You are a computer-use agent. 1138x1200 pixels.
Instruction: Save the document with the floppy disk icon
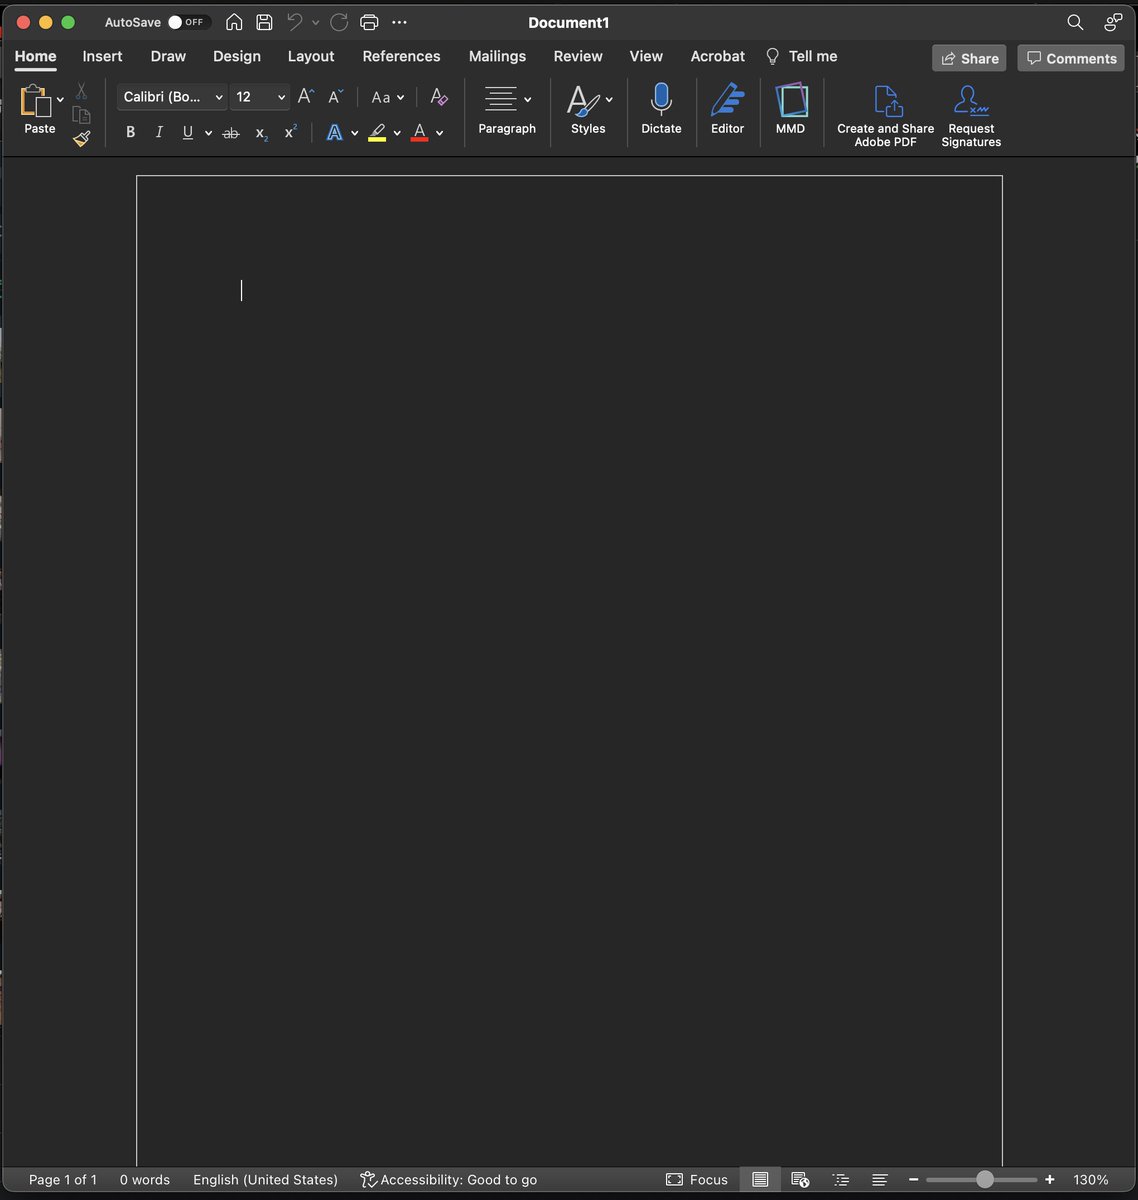(264, 22)
